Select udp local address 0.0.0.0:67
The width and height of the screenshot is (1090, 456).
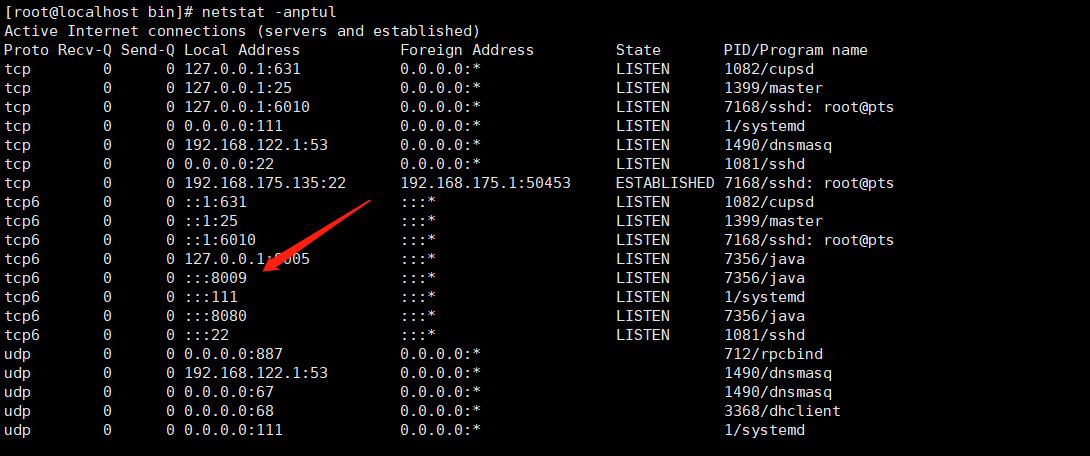(229, 392)
